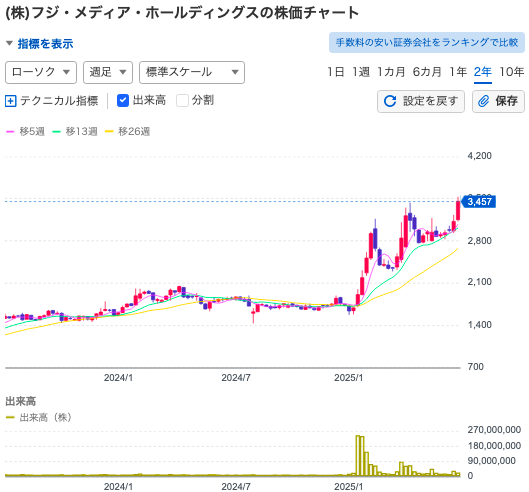The height and width of the screenshot is (492, 529).
Task: Click the pink 移5週 legend swatch
Action: (10, 132)
